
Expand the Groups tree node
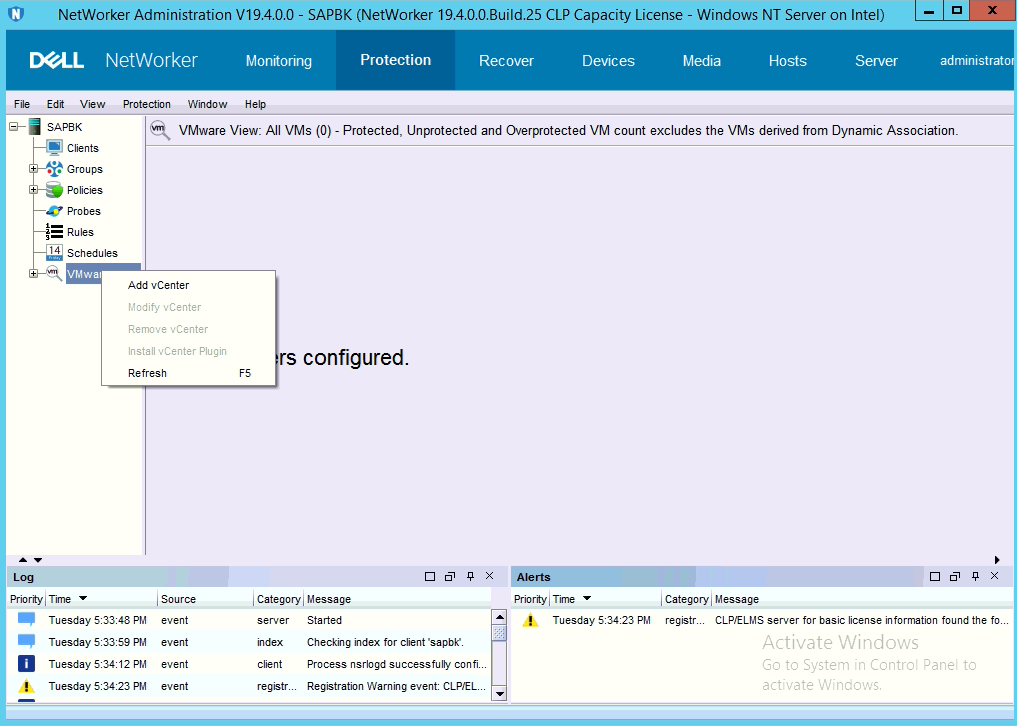click(33, 169)
